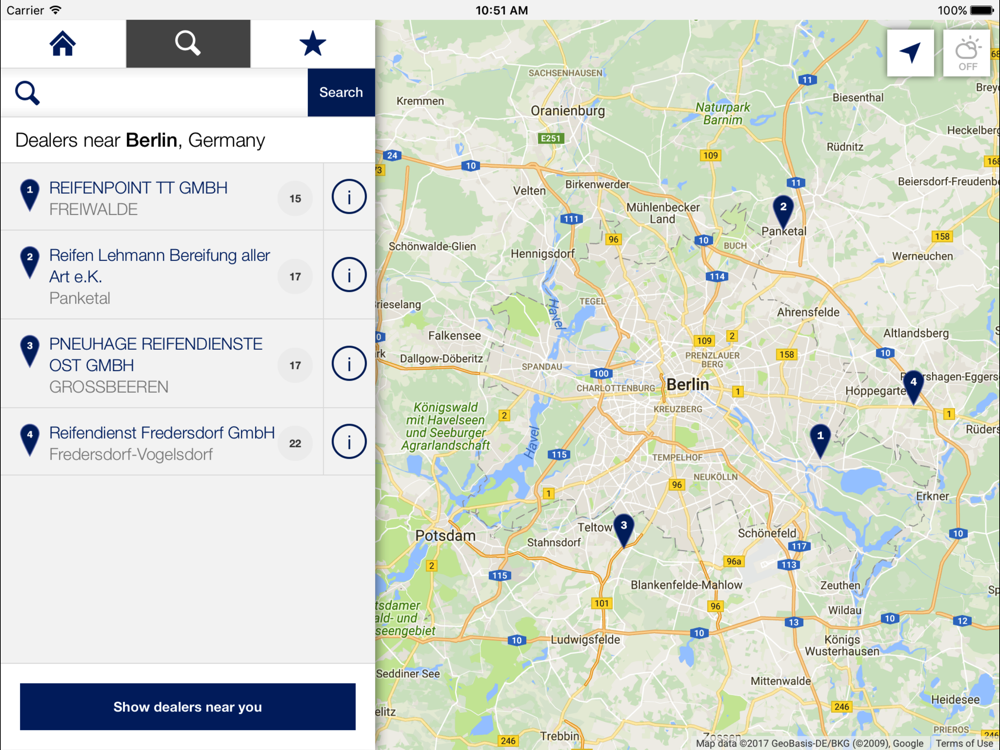The image size is (1000, 750).
Task: Switch to the Search tab
Action: 188,43
